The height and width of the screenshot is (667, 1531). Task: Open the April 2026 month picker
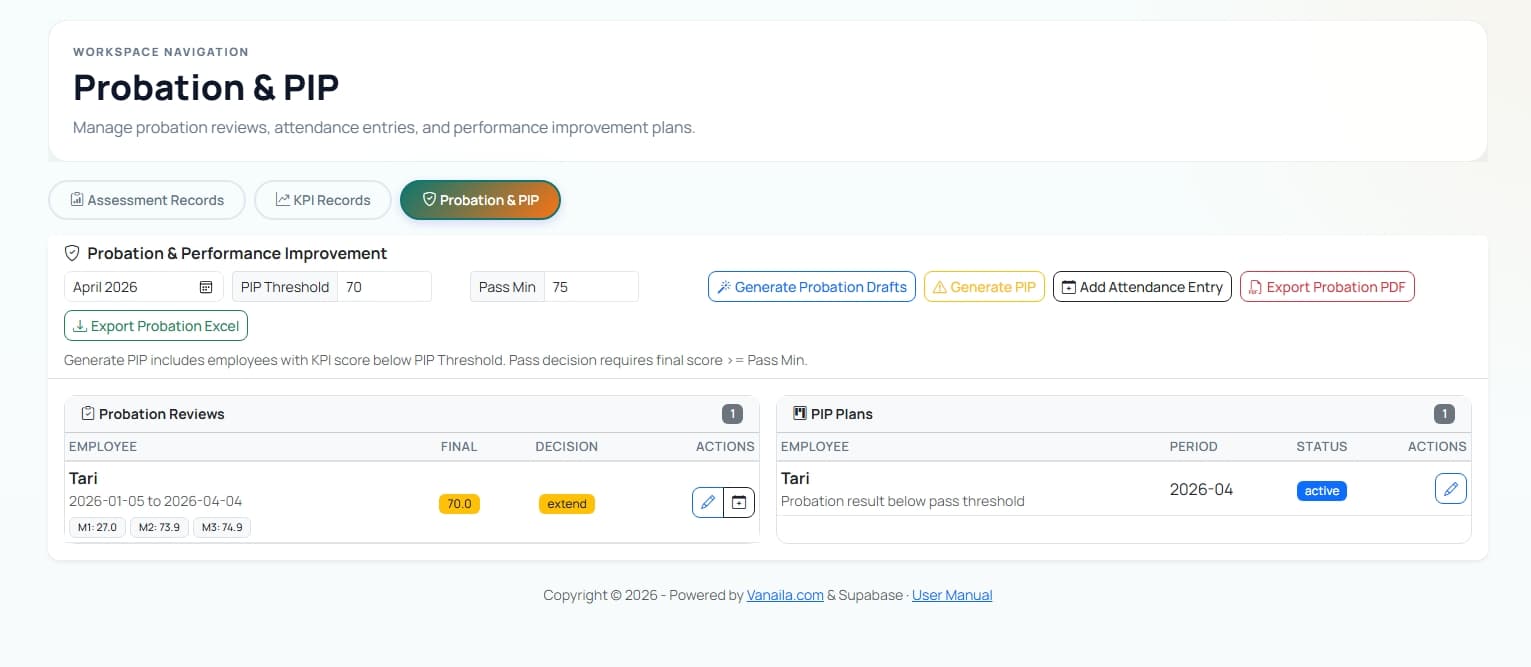click(144, 287)
